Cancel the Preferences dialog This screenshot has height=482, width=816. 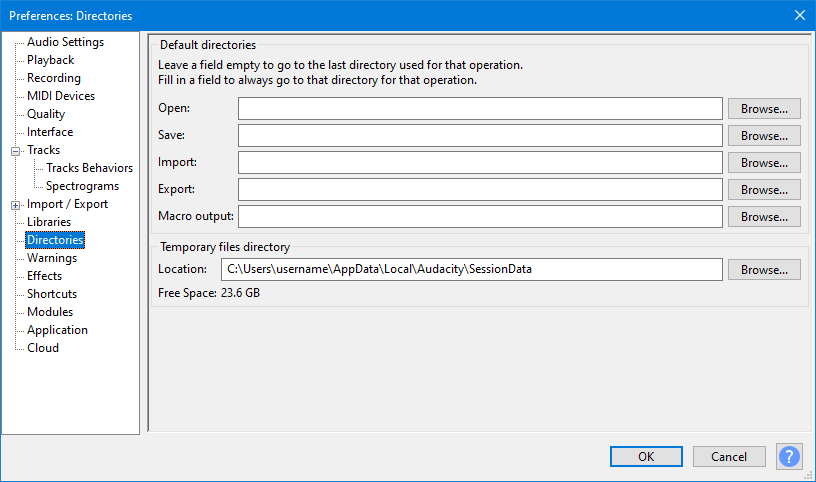click(x=729, y=456)
